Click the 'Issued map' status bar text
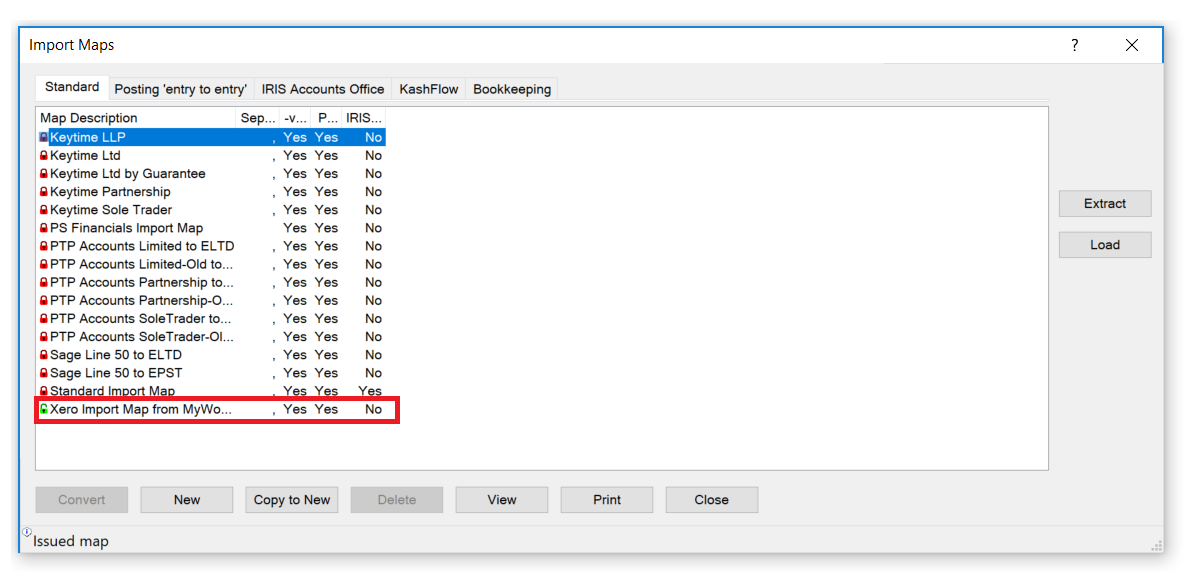The height and width of the screenshot is (578, 1196). [71, 541]
